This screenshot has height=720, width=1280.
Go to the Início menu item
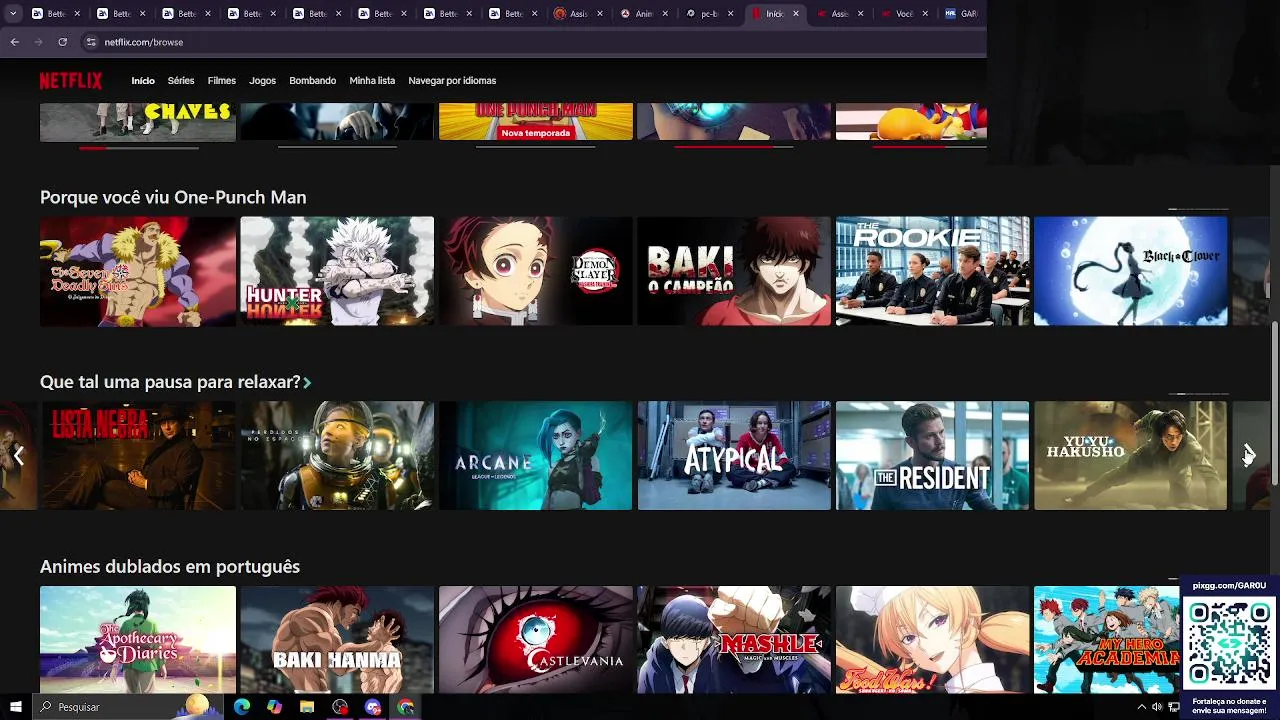[143, 81]
